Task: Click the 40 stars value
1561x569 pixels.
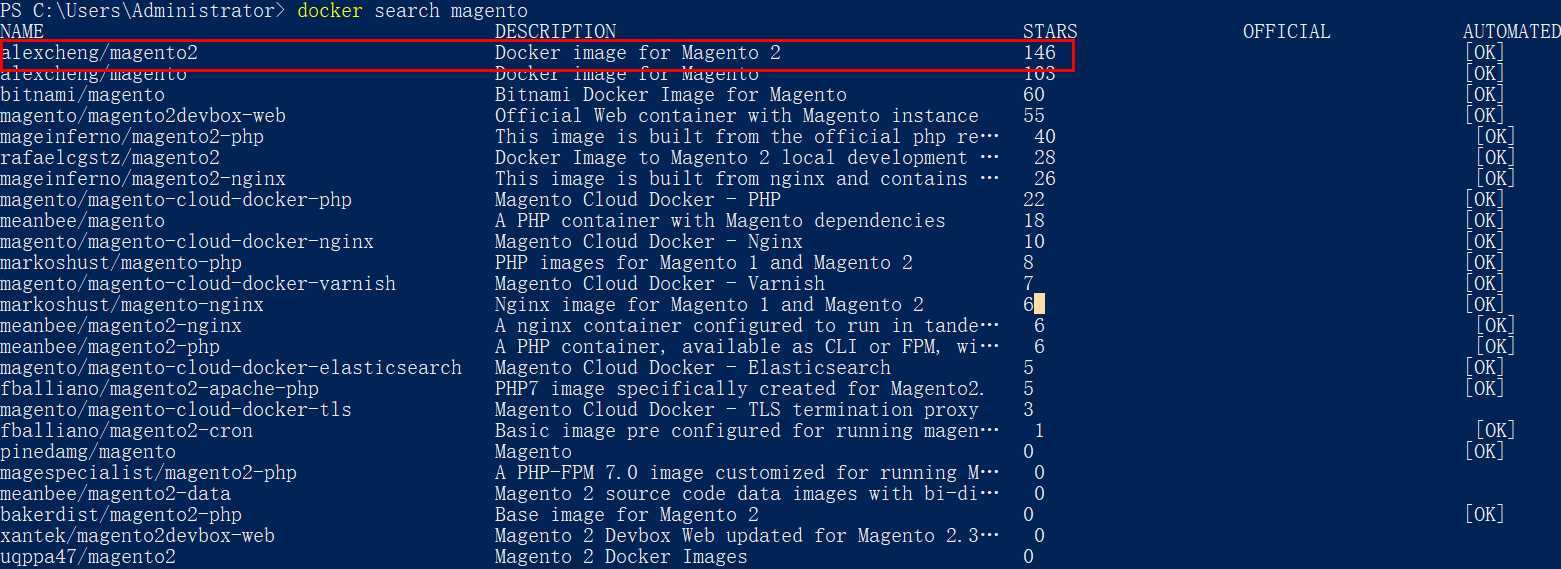Action: tap(1045, 137)
